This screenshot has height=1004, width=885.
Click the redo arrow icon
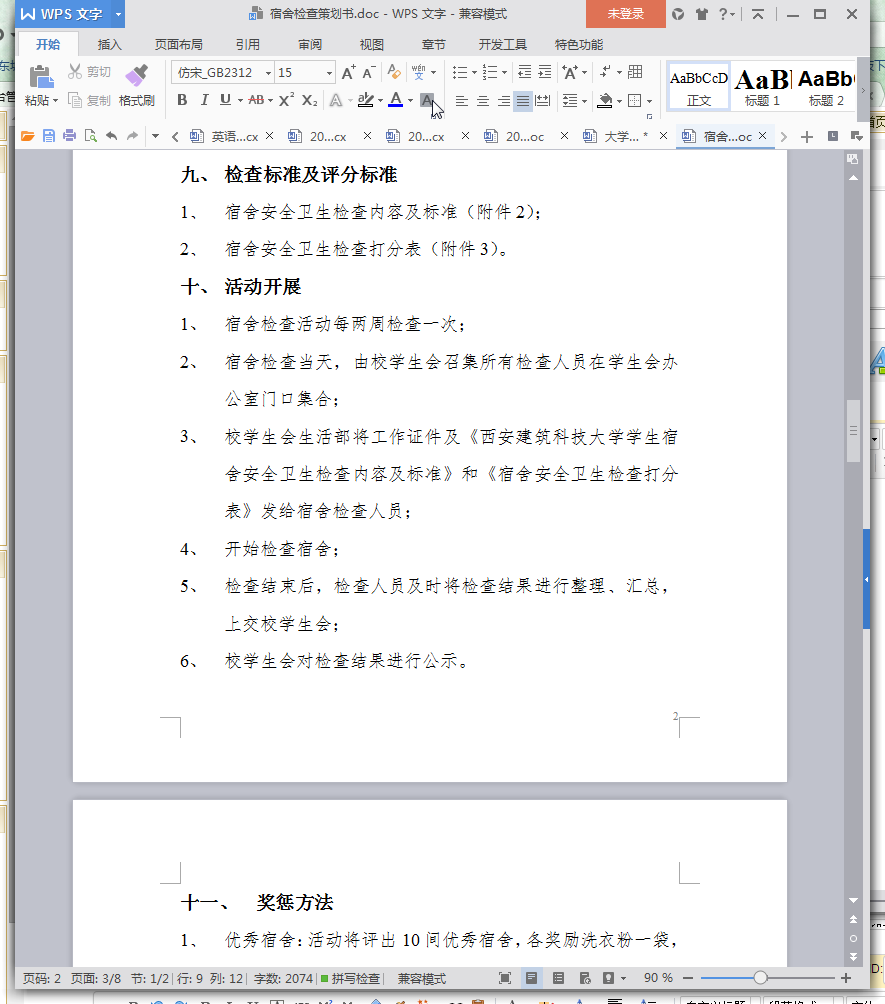[x=133, y=136]
